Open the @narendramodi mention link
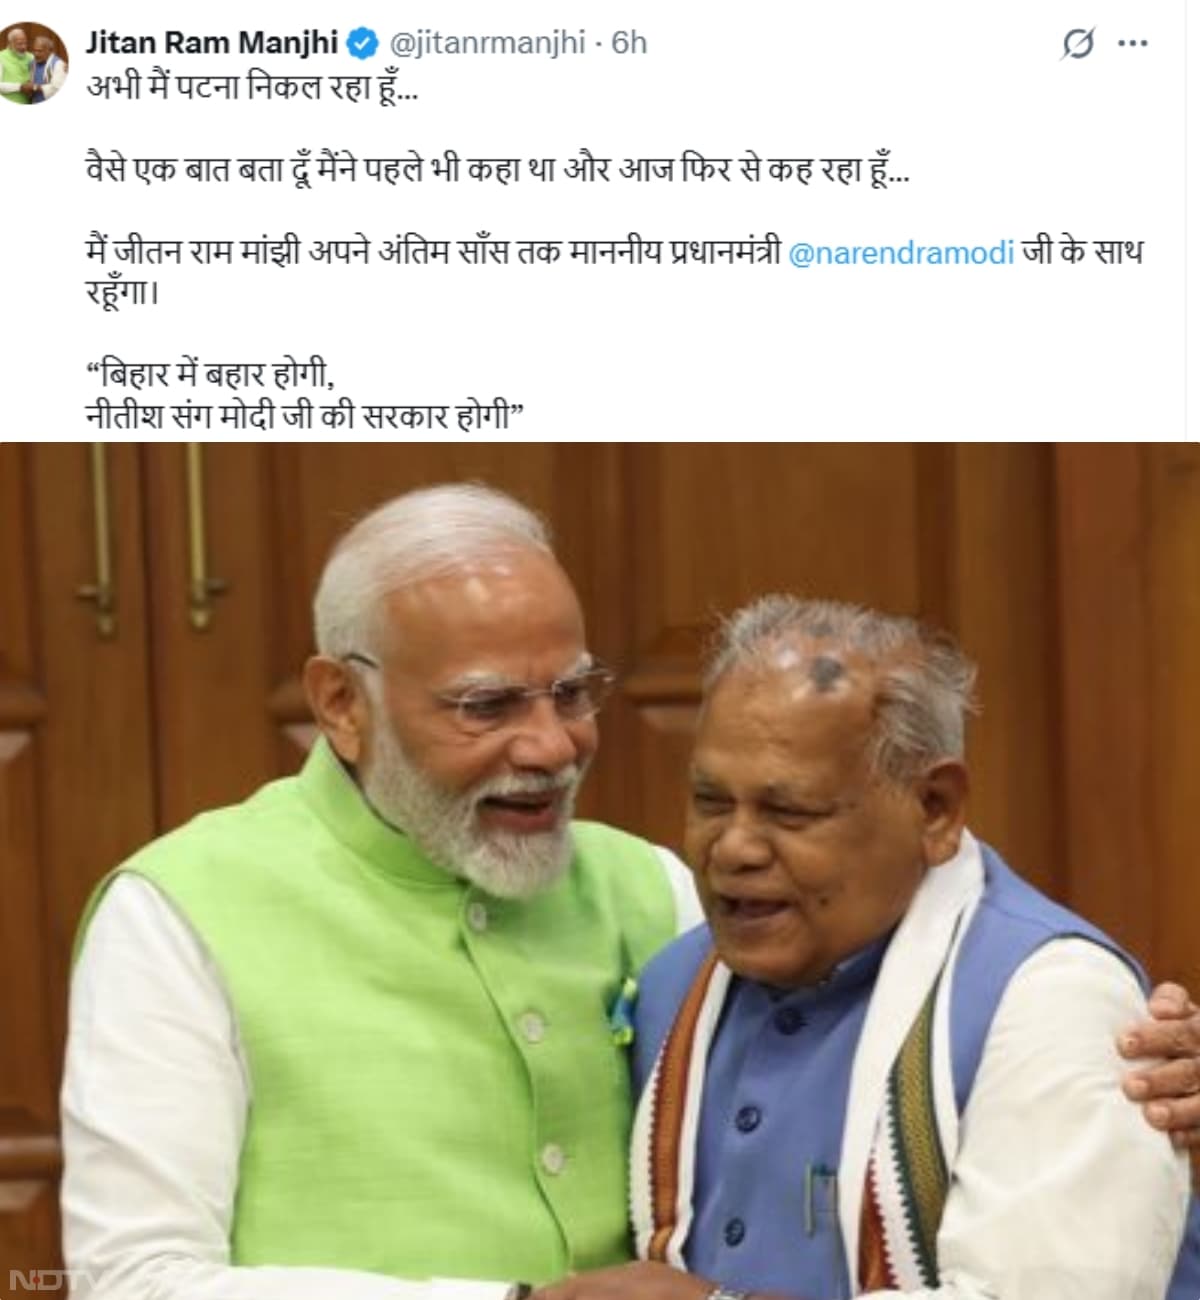Viewport: 1200px width, 1300px height. [901, 253]
